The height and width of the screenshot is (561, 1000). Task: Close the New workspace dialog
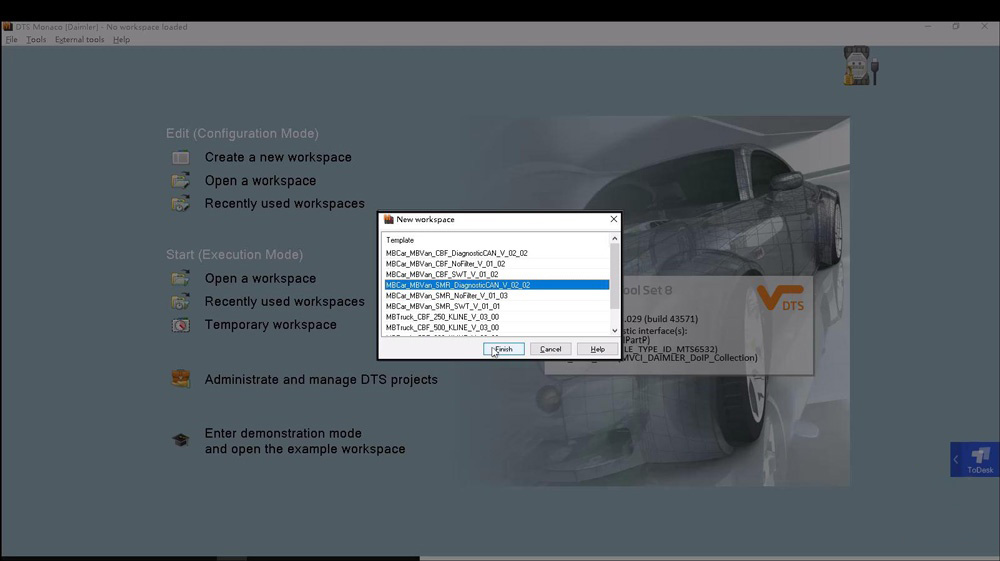coord(614,219)
